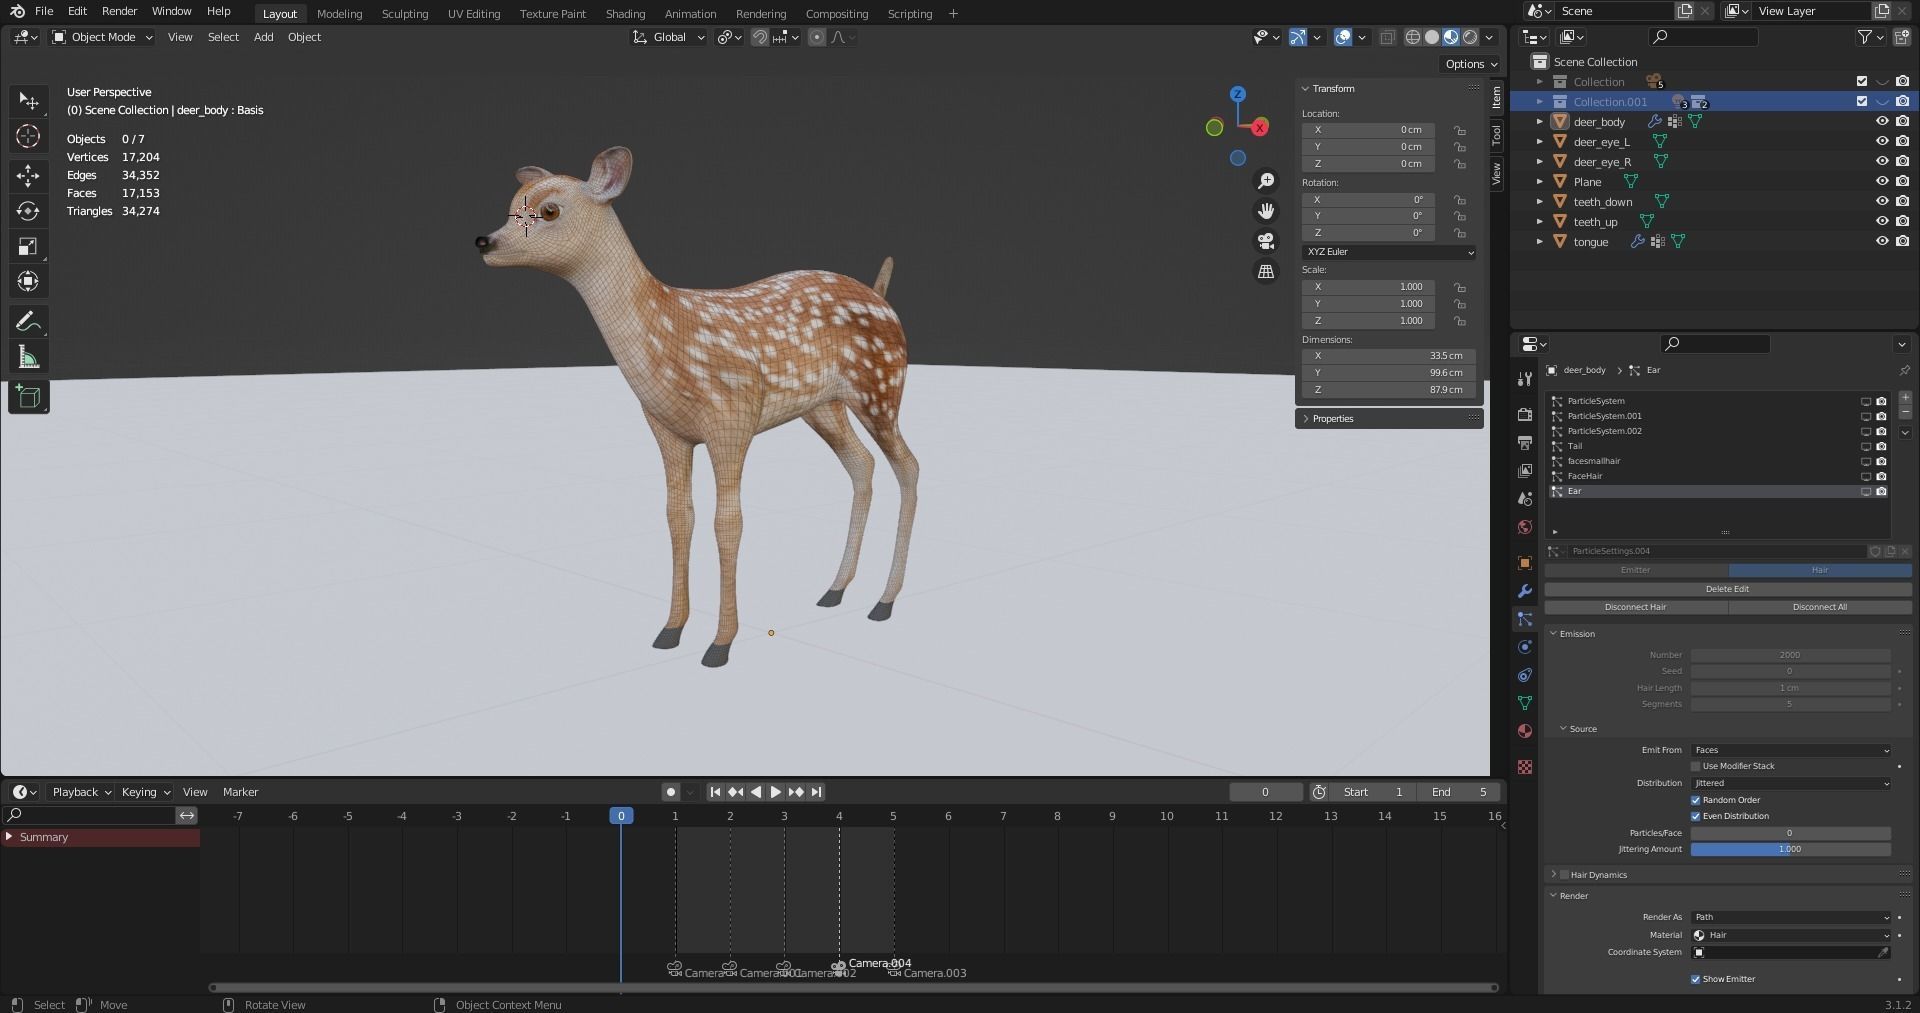Open the World properties tab icon
Screen dimensions: 1920x1013
1524,527
